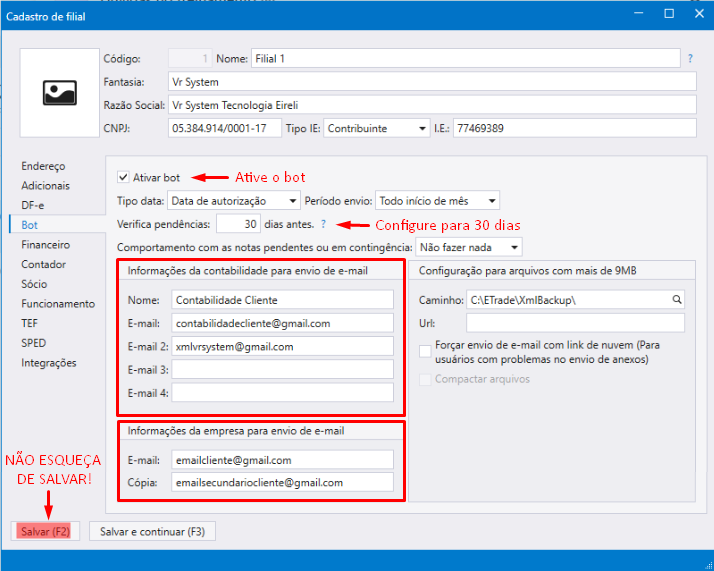This screenshot has width=714, height=571.
Task: Maximize the Cadastro de filial window
Action: pyautogui.click(x=669, y=14)
